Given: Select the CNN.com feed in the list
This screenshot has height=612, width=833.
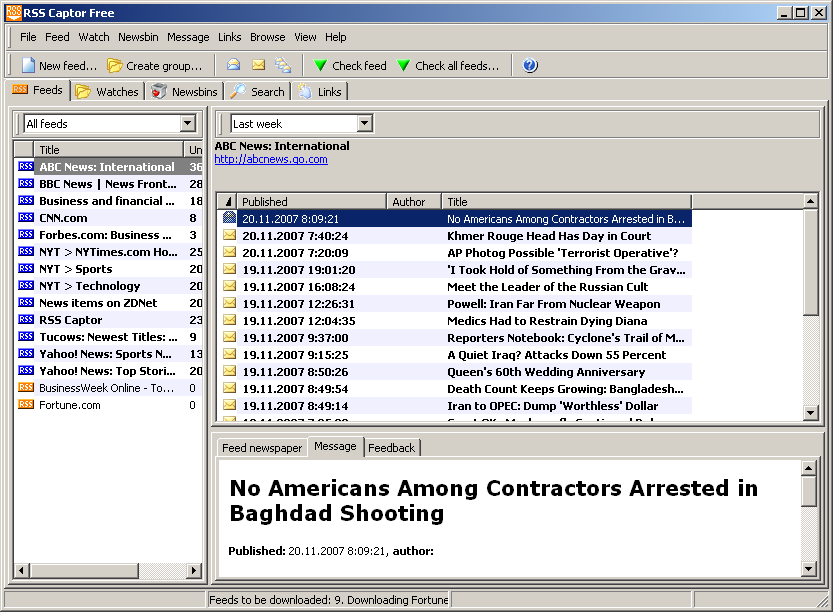Looking at the screenshot, I should pyautogui.click(x=63, y=218).
